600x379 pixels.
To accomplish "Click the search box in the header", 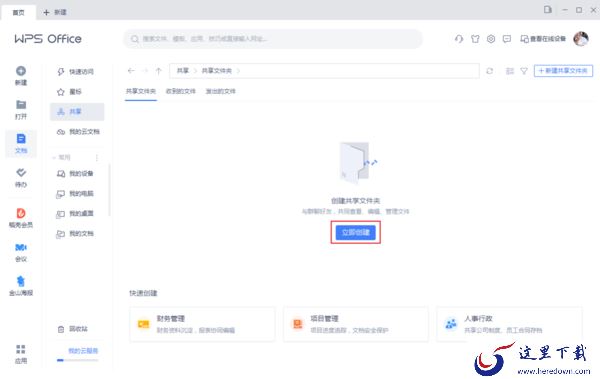I will (273, 39).
